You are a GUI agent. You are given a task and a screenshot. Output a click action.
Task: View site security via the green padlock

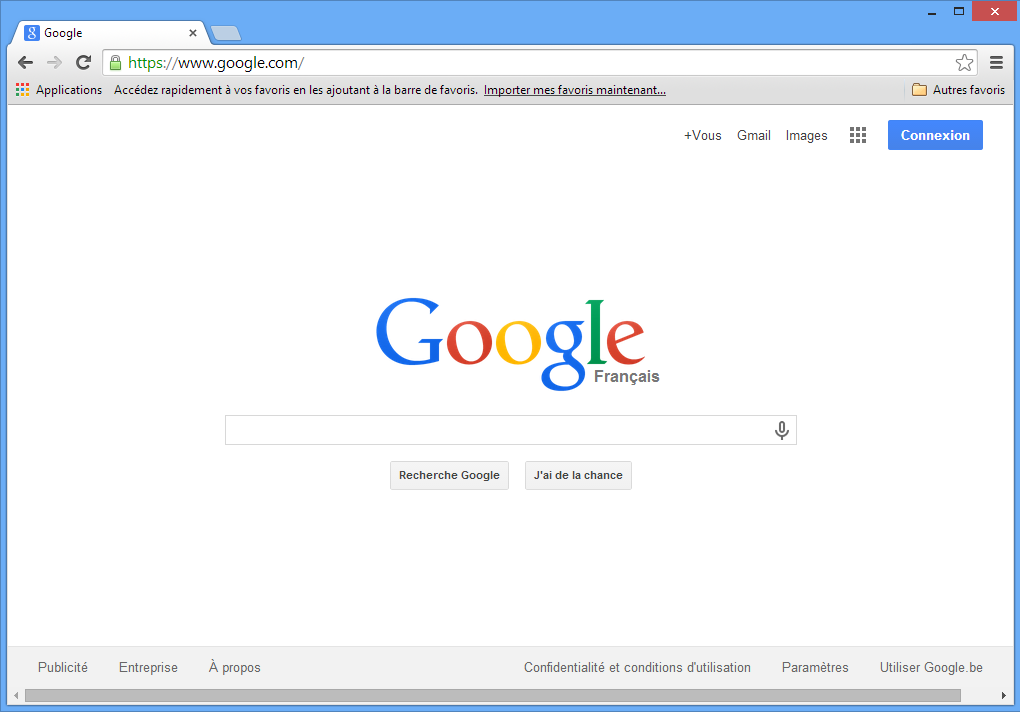[115, 62]
